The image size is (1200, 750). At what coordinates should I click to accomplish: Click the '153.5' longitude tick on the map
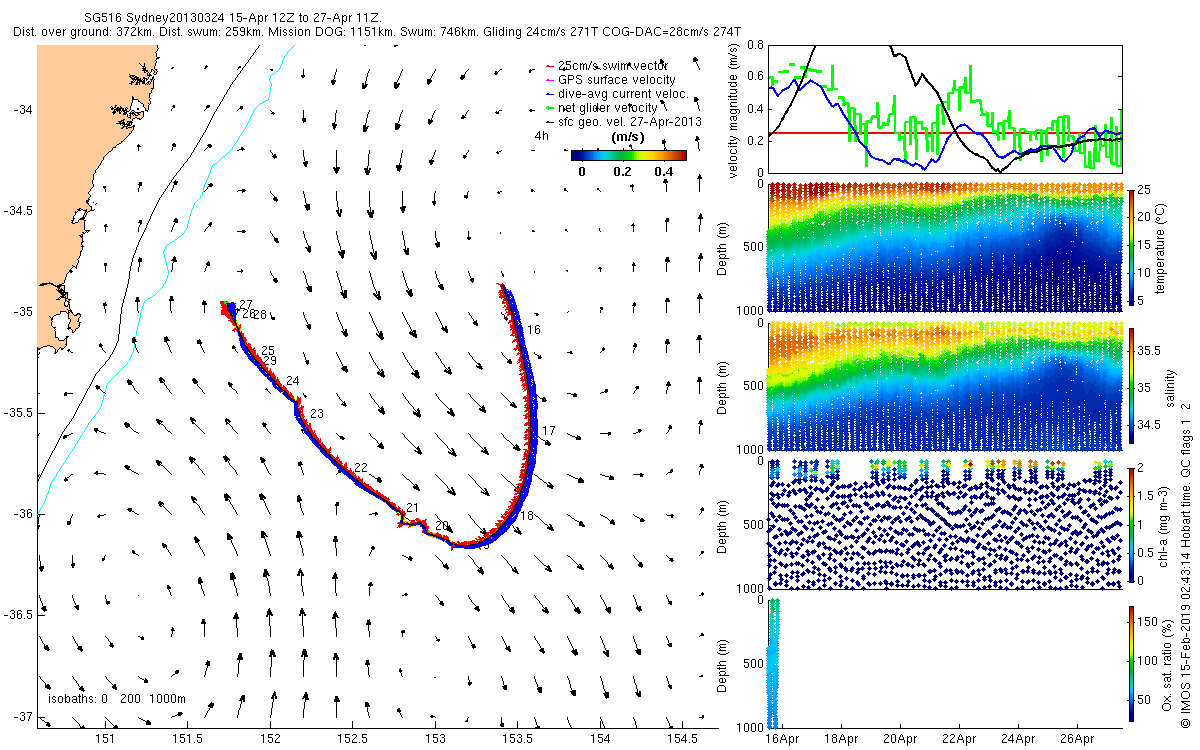tap(517, 739)
